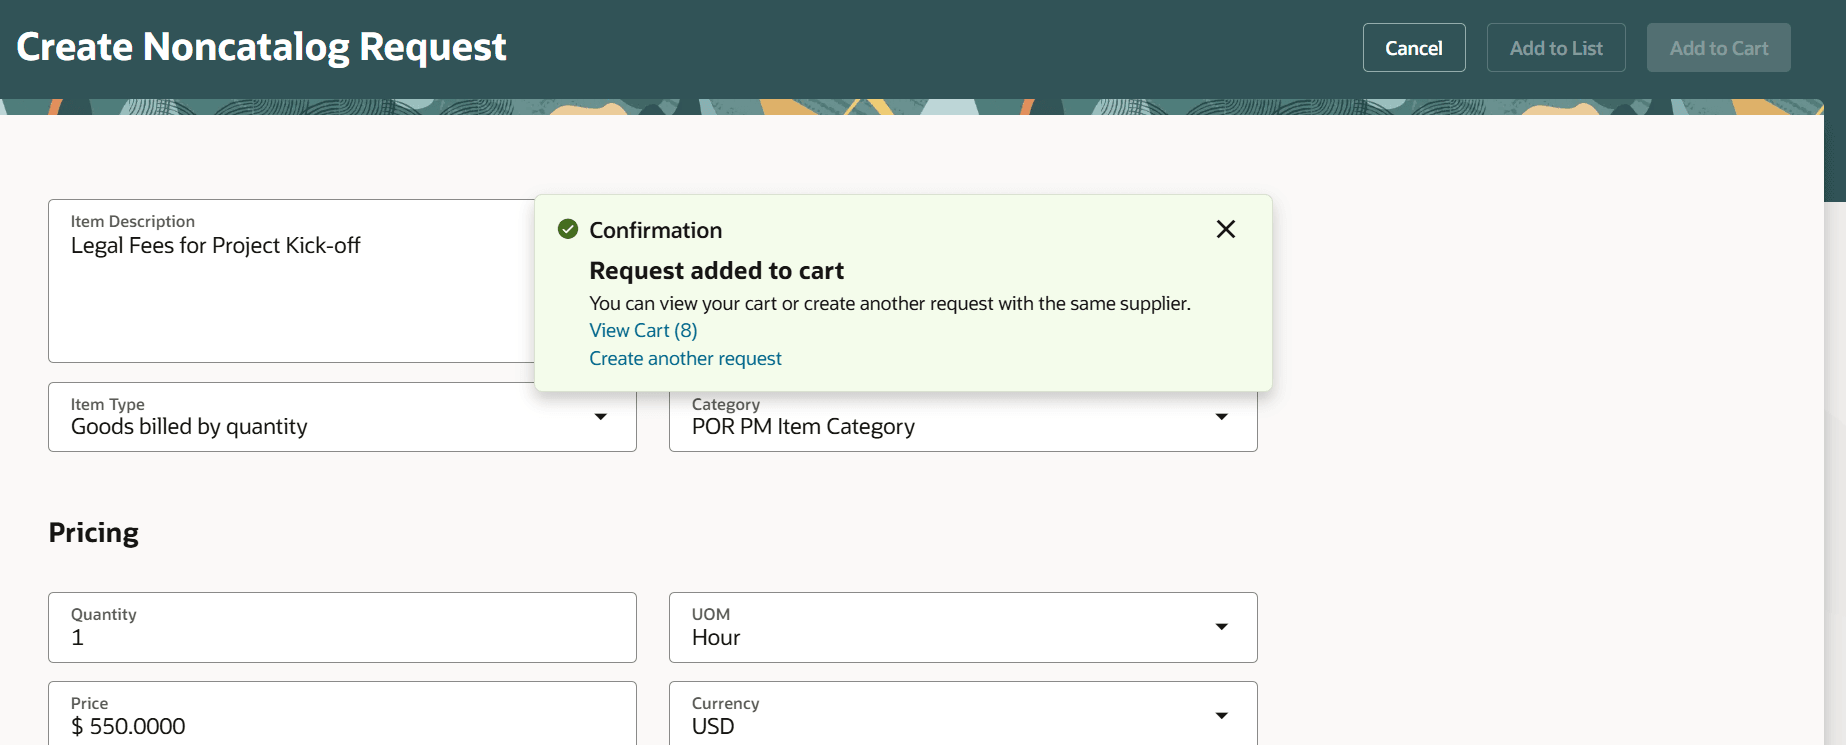This screenshot has width=1846, height=745.
Task: Click the green confirmation checkmark icon
Action: [568, 229]
